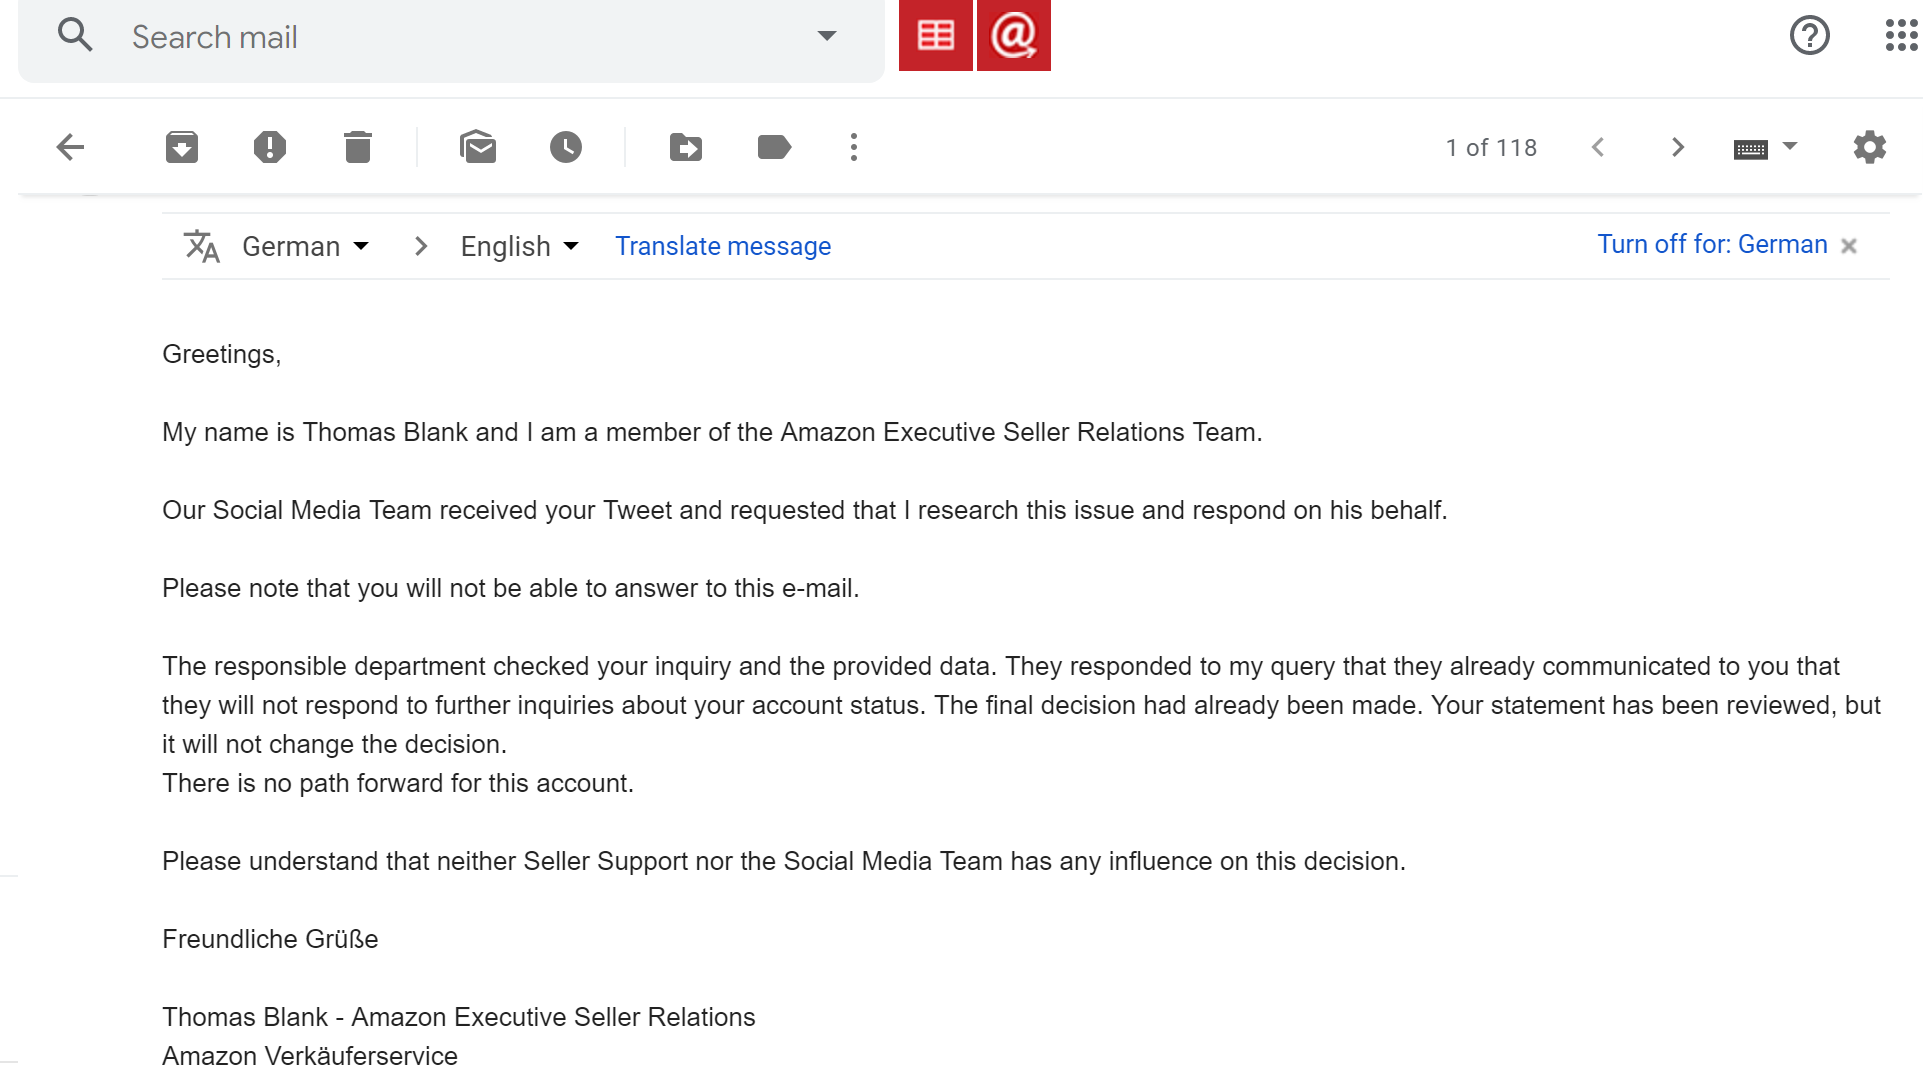
Task: Open the three-dot More options menu
Action: [854, 148]
